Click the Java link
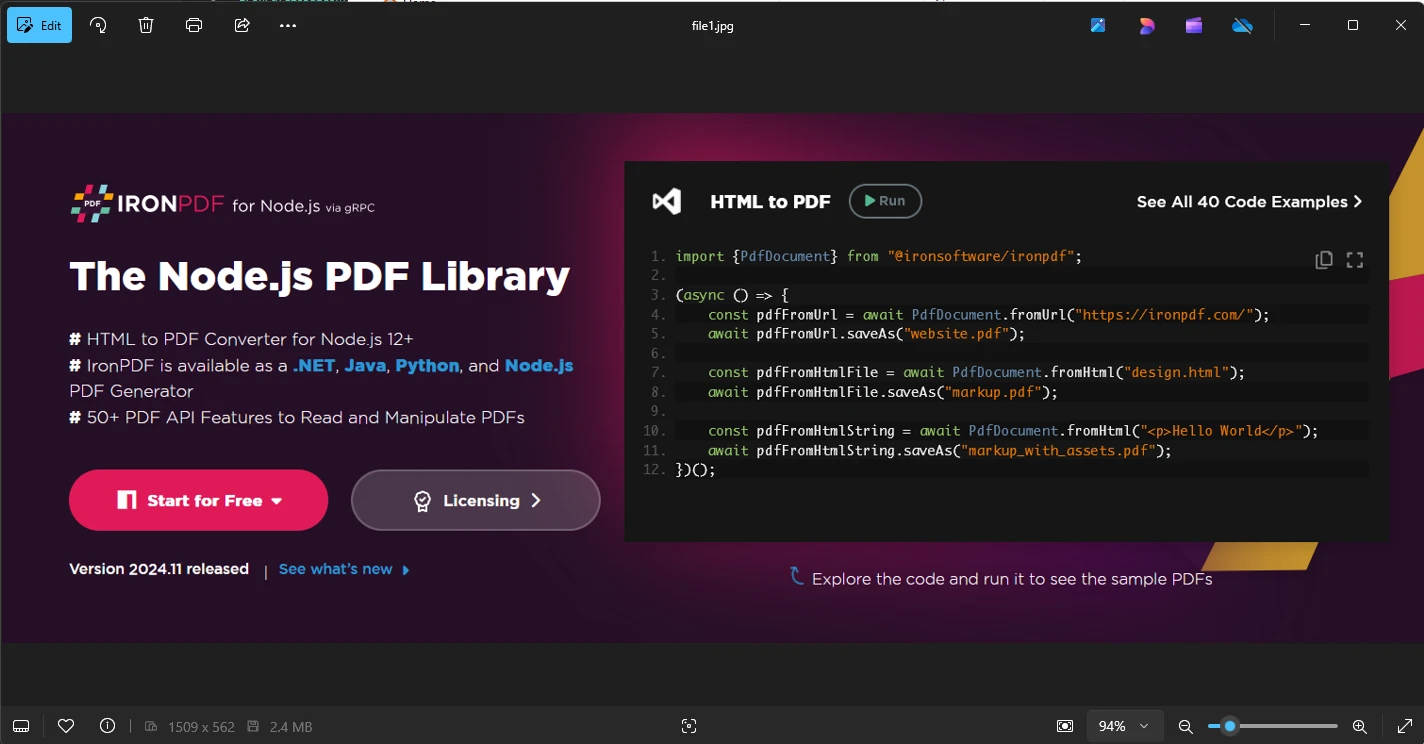 pyautogui.click(x=365, y=365)
